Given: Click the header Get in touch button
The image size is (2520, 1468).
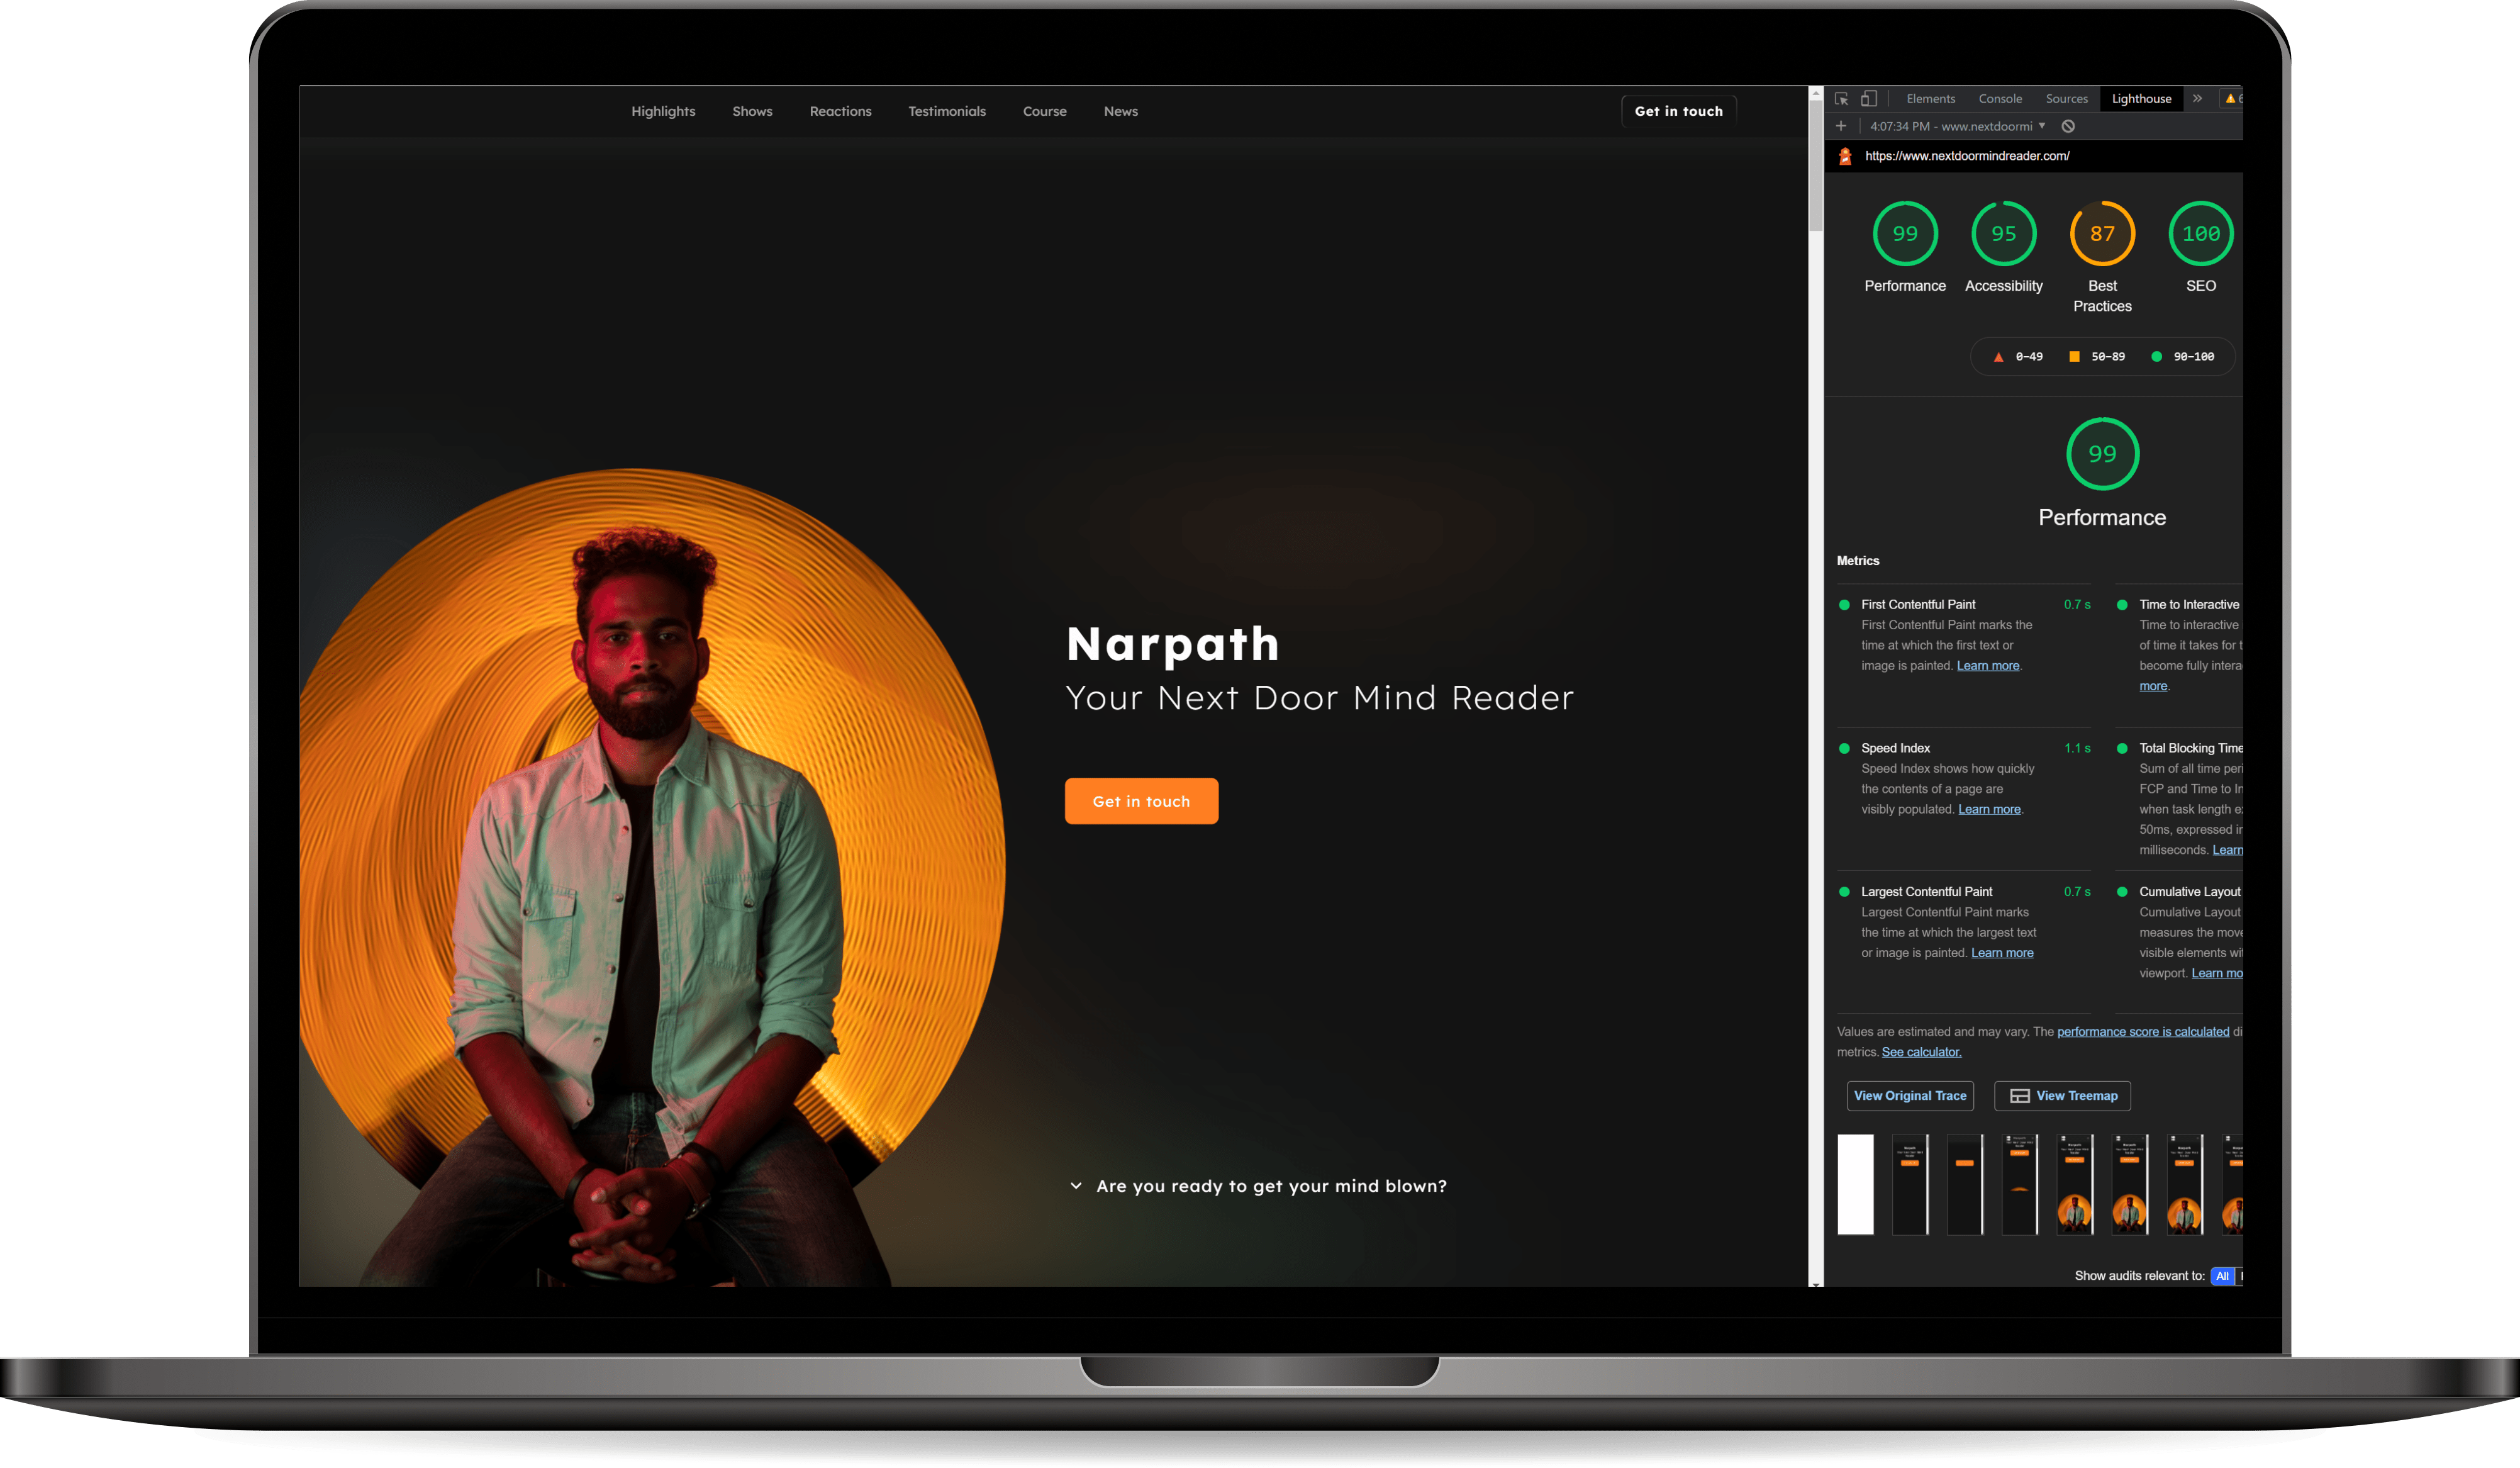Looking at the screenshot, I should [x=1678, y=111].
